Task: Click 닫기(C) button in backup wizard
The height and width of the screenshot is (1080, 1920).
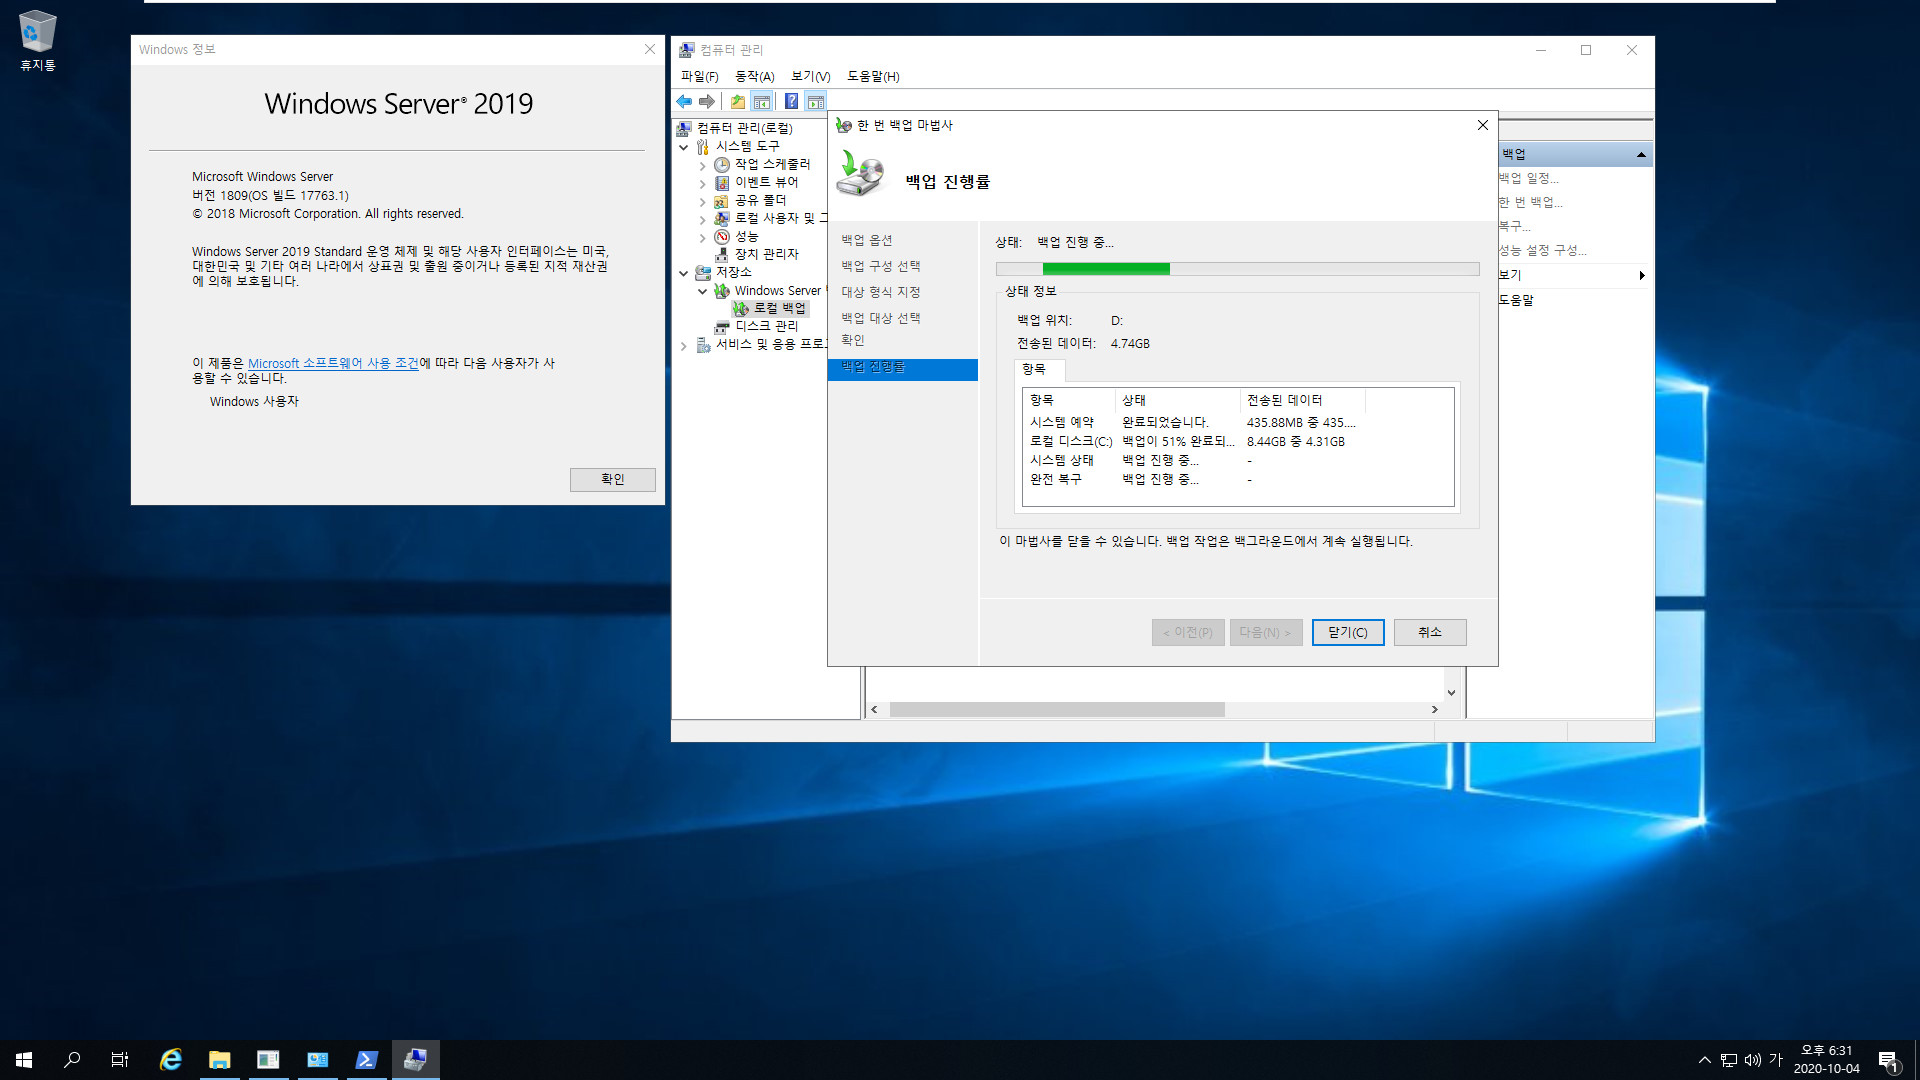Action: [x=1348, y=632]
